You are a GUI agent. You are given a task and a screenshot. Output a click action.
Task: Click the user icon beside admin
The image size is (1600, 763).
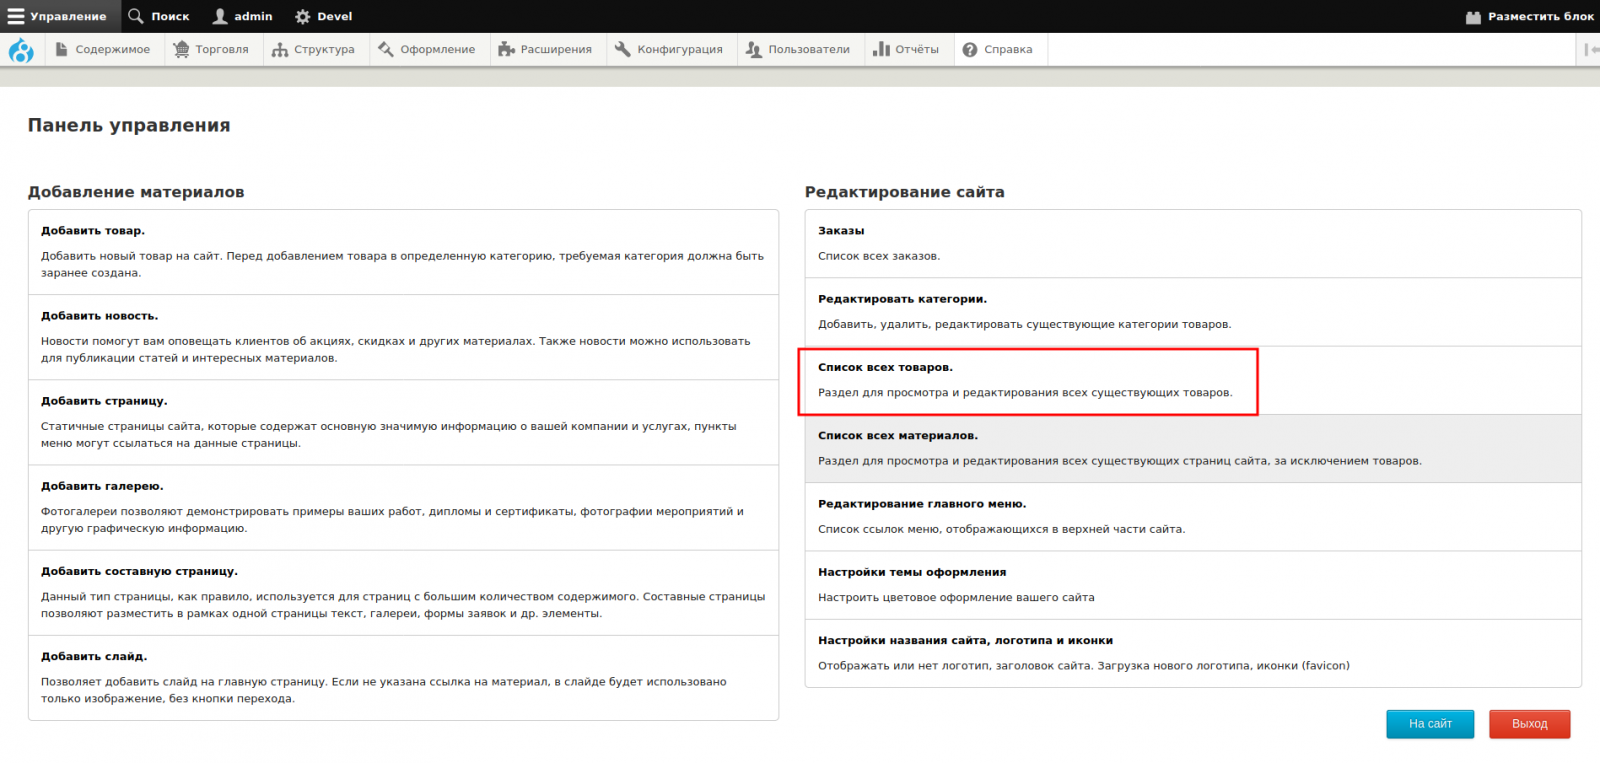tap(220, 16)
